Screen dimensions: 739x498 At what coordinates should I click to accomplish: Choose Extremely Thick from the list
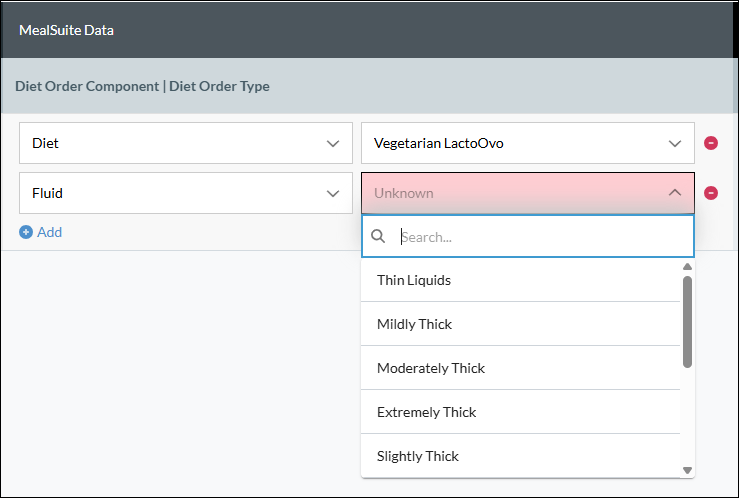point(520,412)
